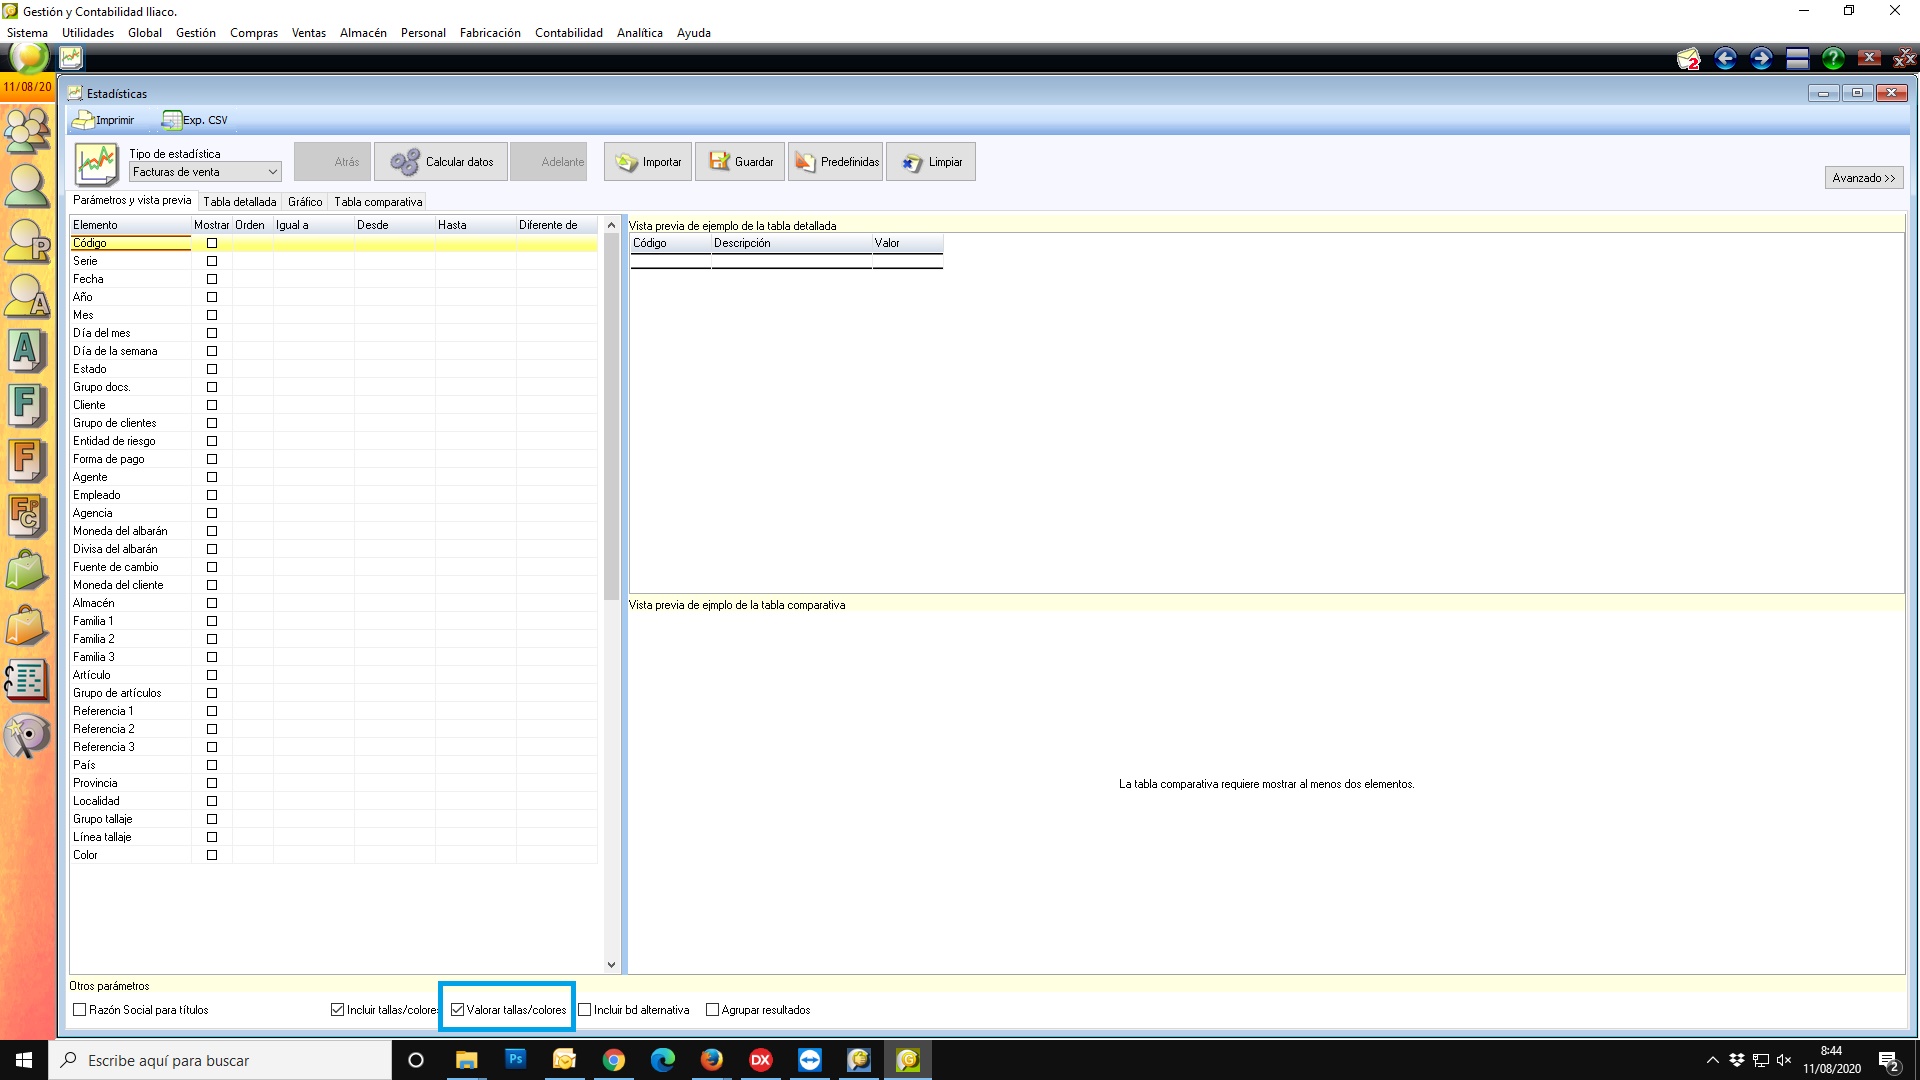Switch to the Tabla comparativa tab
The image size is (1920, 1080).
[x=378, y=202]
